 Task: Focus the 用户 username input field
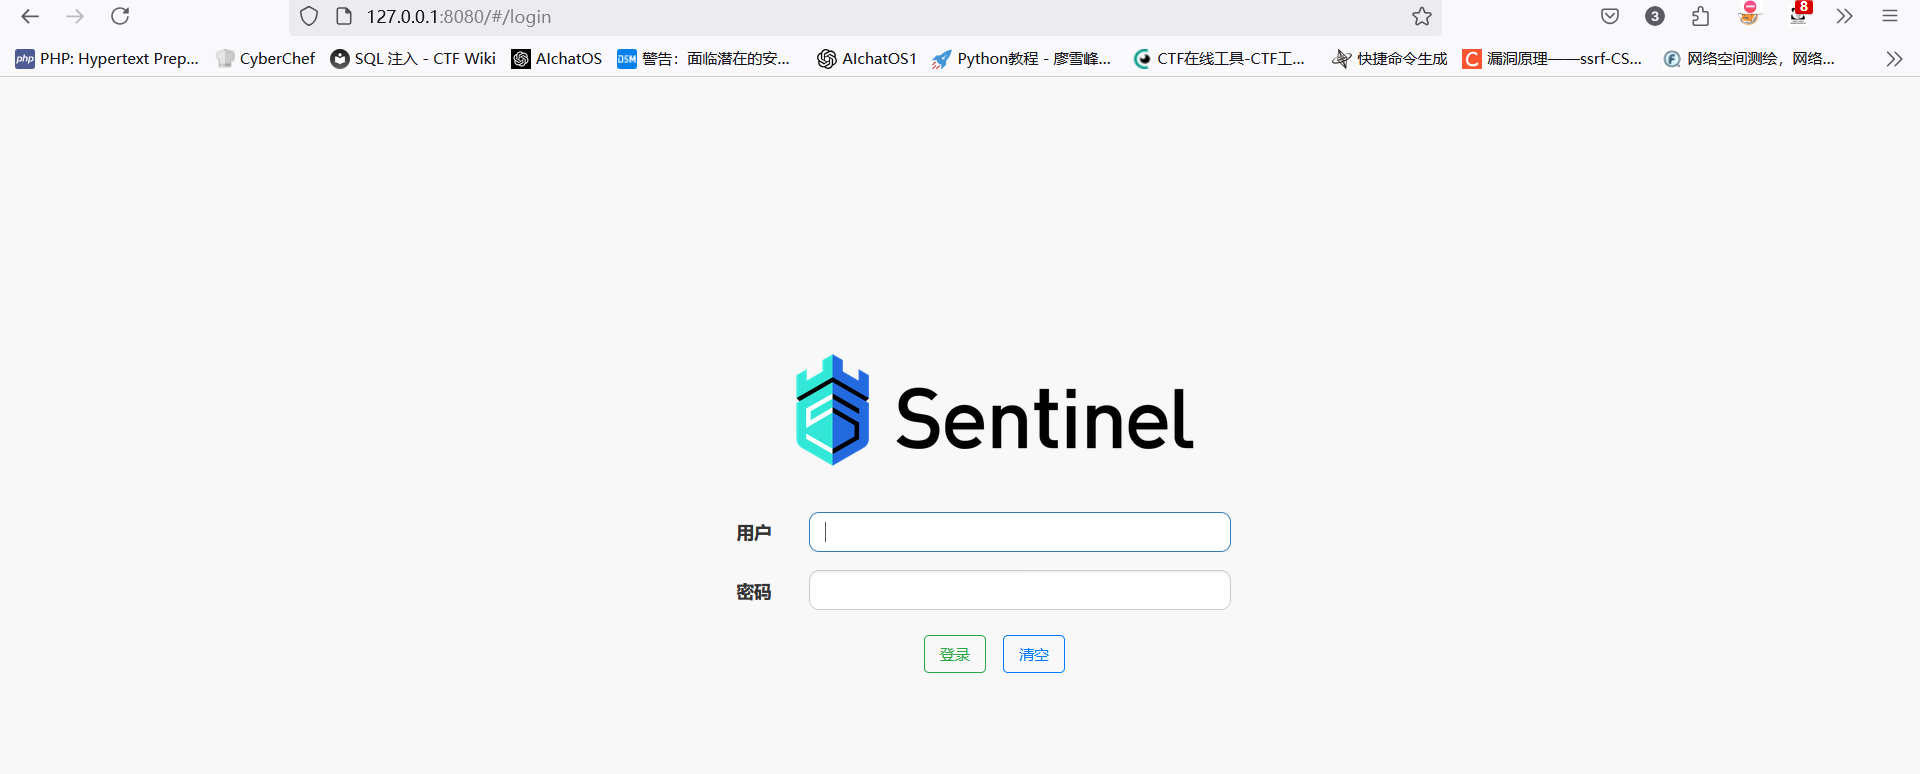click(x=1020, y=532)
